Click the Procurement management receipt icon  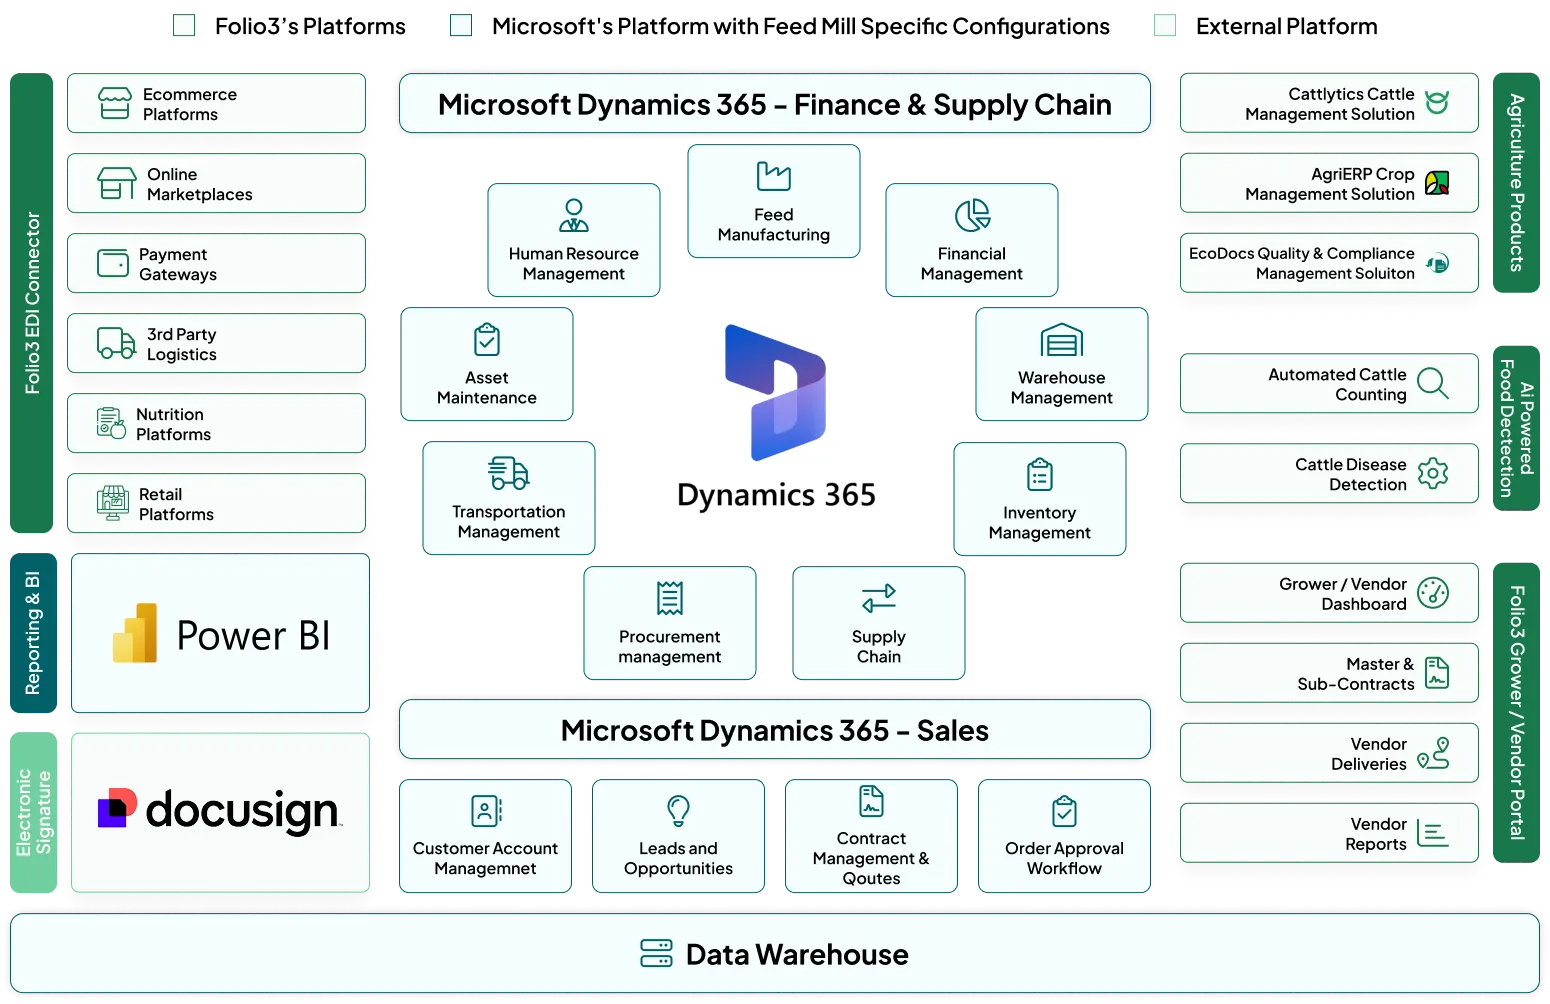[x=669, y=598]
